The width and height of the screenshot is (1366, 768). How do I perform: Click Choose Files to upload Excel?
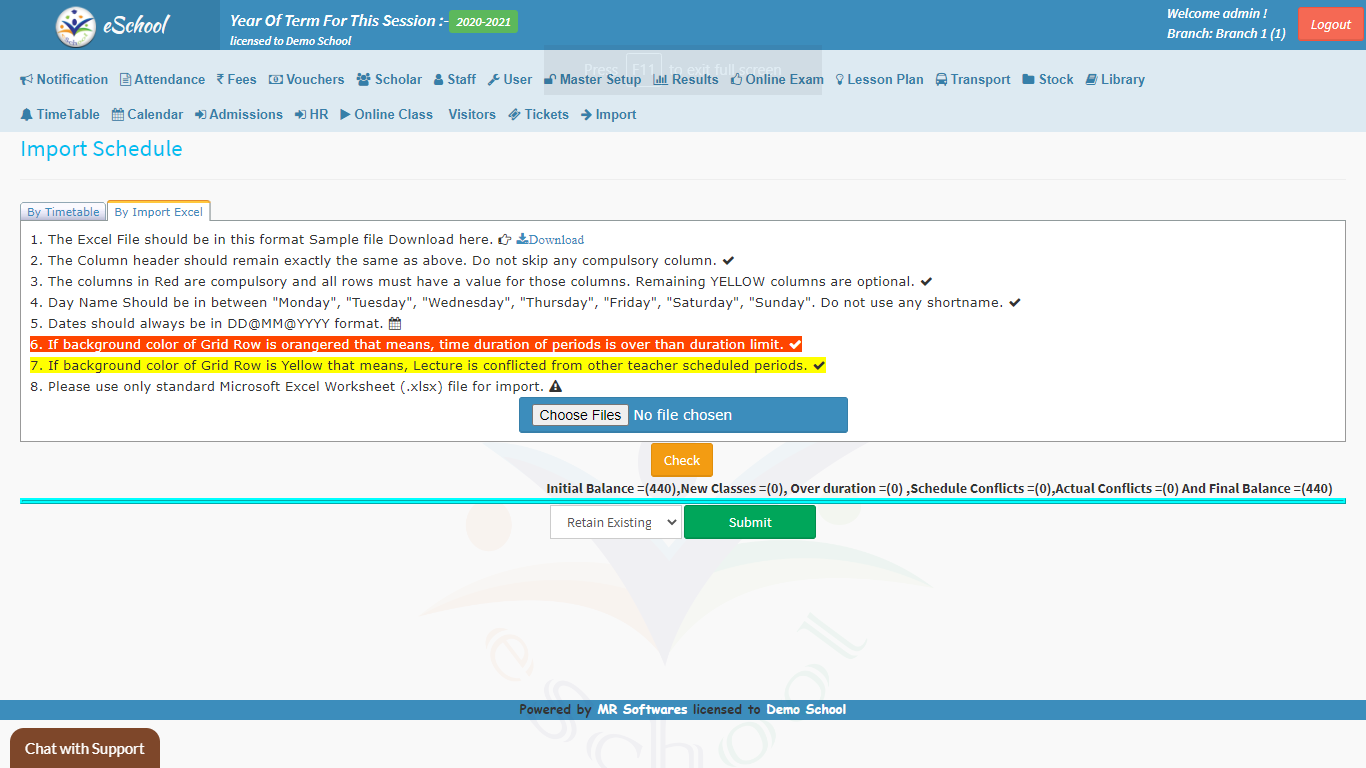point(580,415)
